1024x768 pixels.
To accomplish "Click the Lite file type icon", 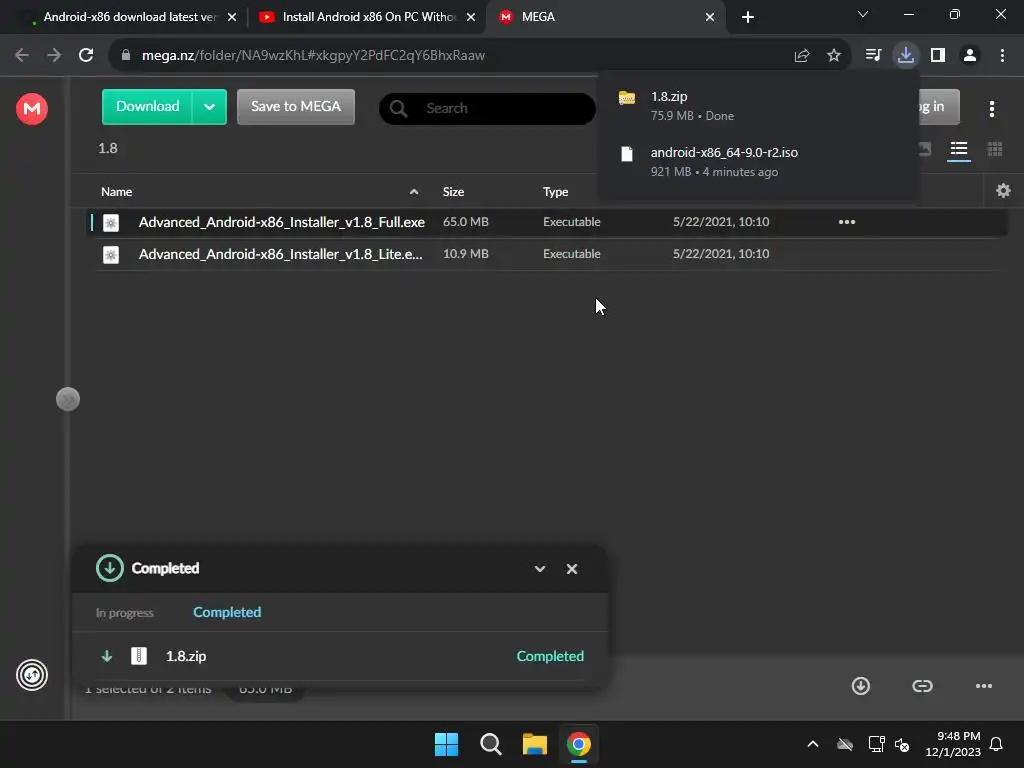I will (x=111, y=255).
